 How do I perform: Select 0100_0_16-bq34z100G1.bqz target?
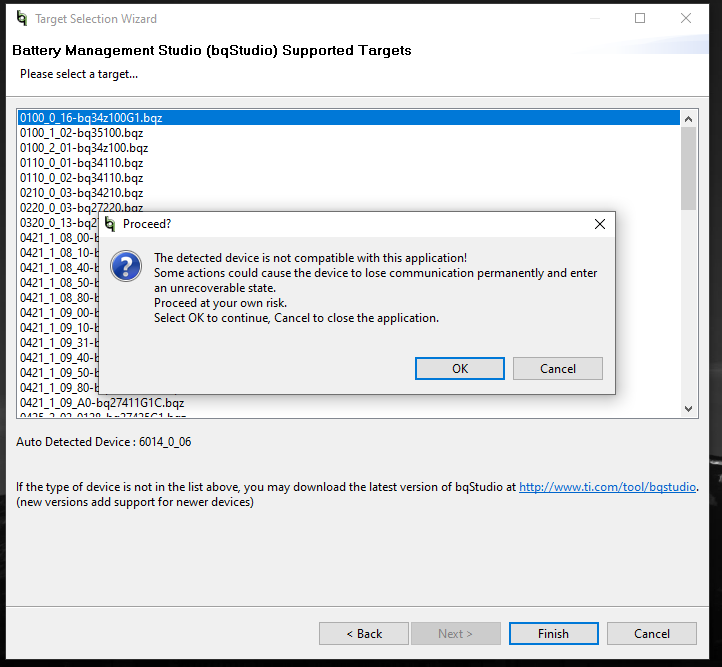[349, 118]
